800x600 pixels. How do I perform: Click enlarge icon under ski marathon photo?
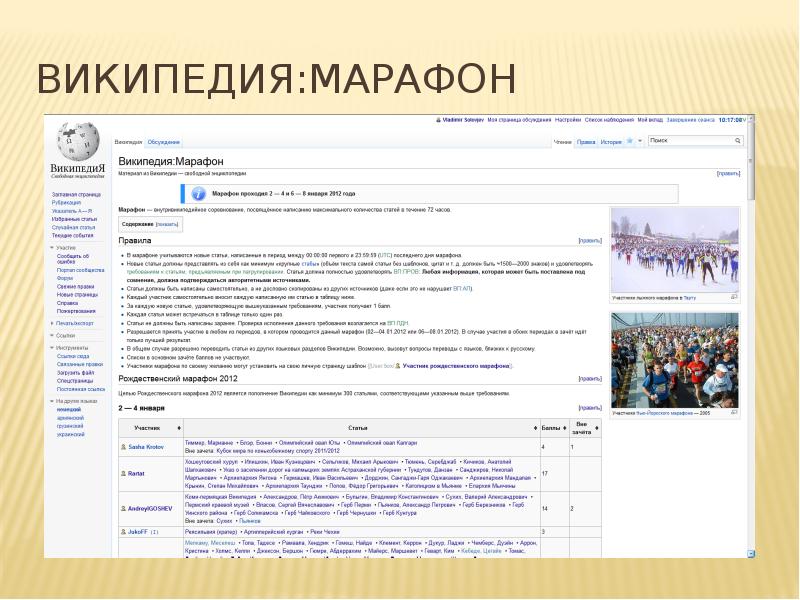click(735, 297)
